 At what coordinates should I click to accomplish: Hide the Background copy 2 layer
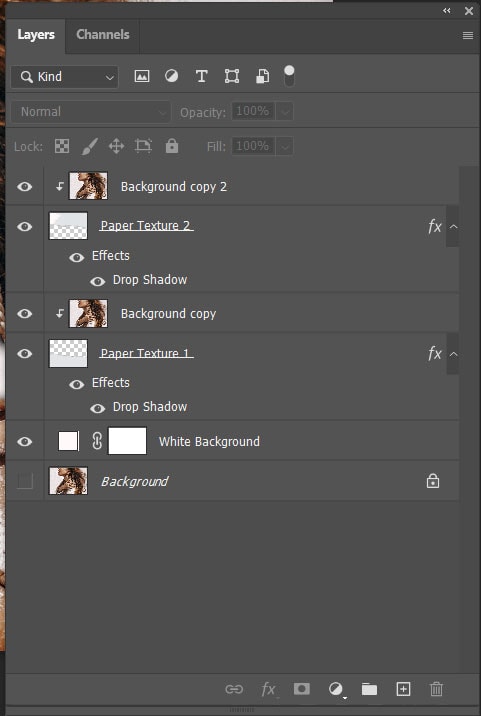coord(25,186)
